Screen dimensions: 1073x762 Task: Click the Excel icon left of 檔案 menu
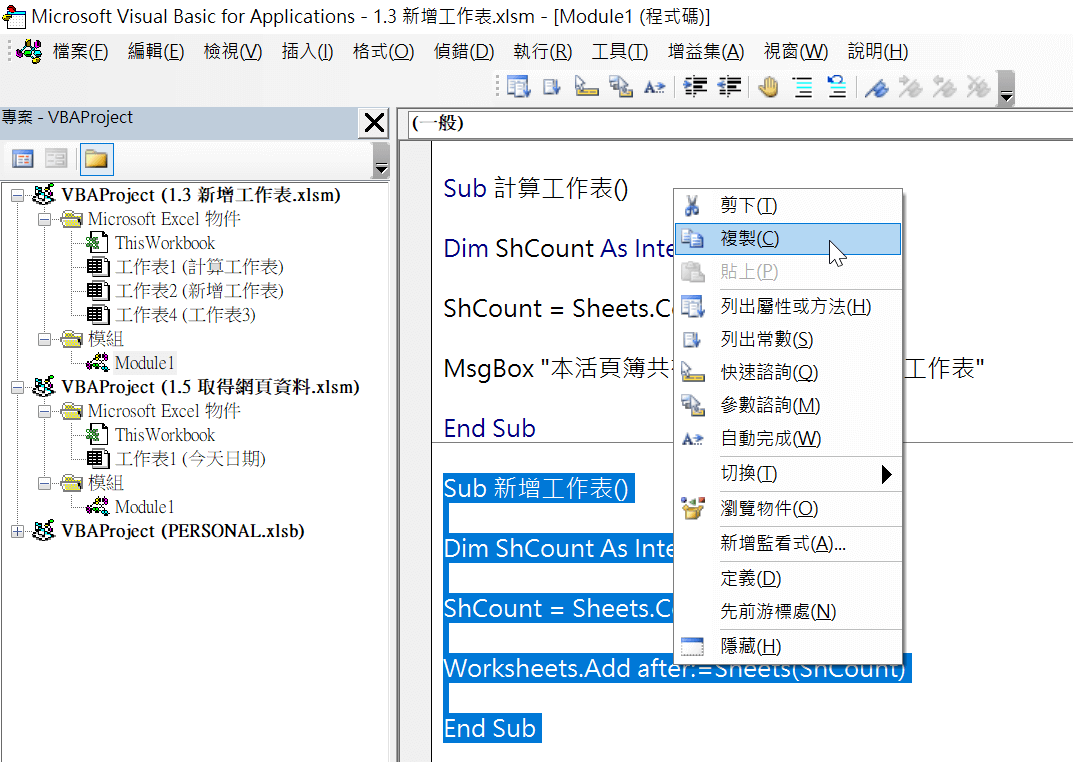(x=29, y=51)
